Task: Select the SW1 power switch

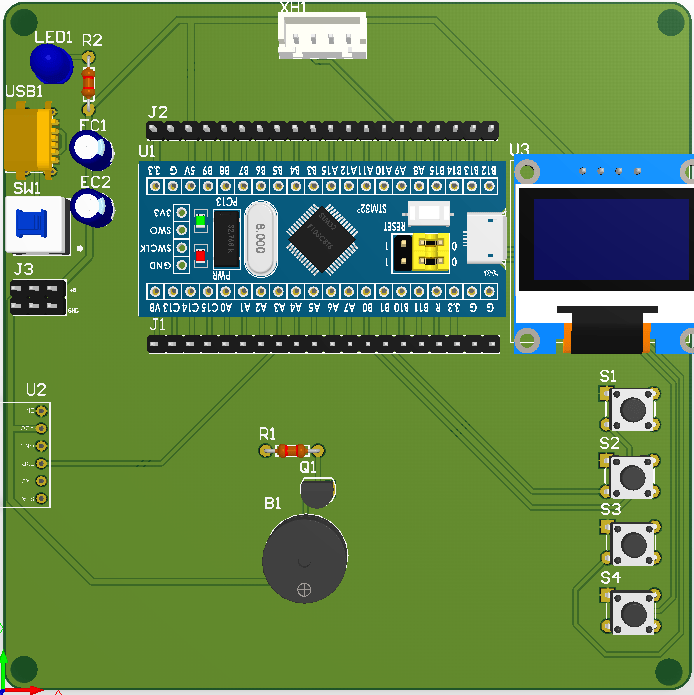Action: (x=37, y=225)
